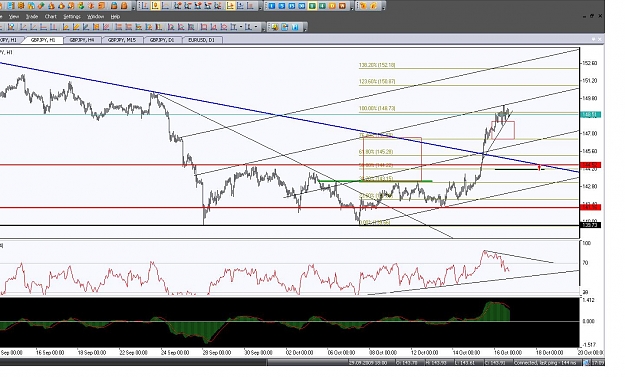The height and width of the screenshot is (377, 625).
Task: Click the document icon between yellow and H icons
Action: (x=285, y=27)
